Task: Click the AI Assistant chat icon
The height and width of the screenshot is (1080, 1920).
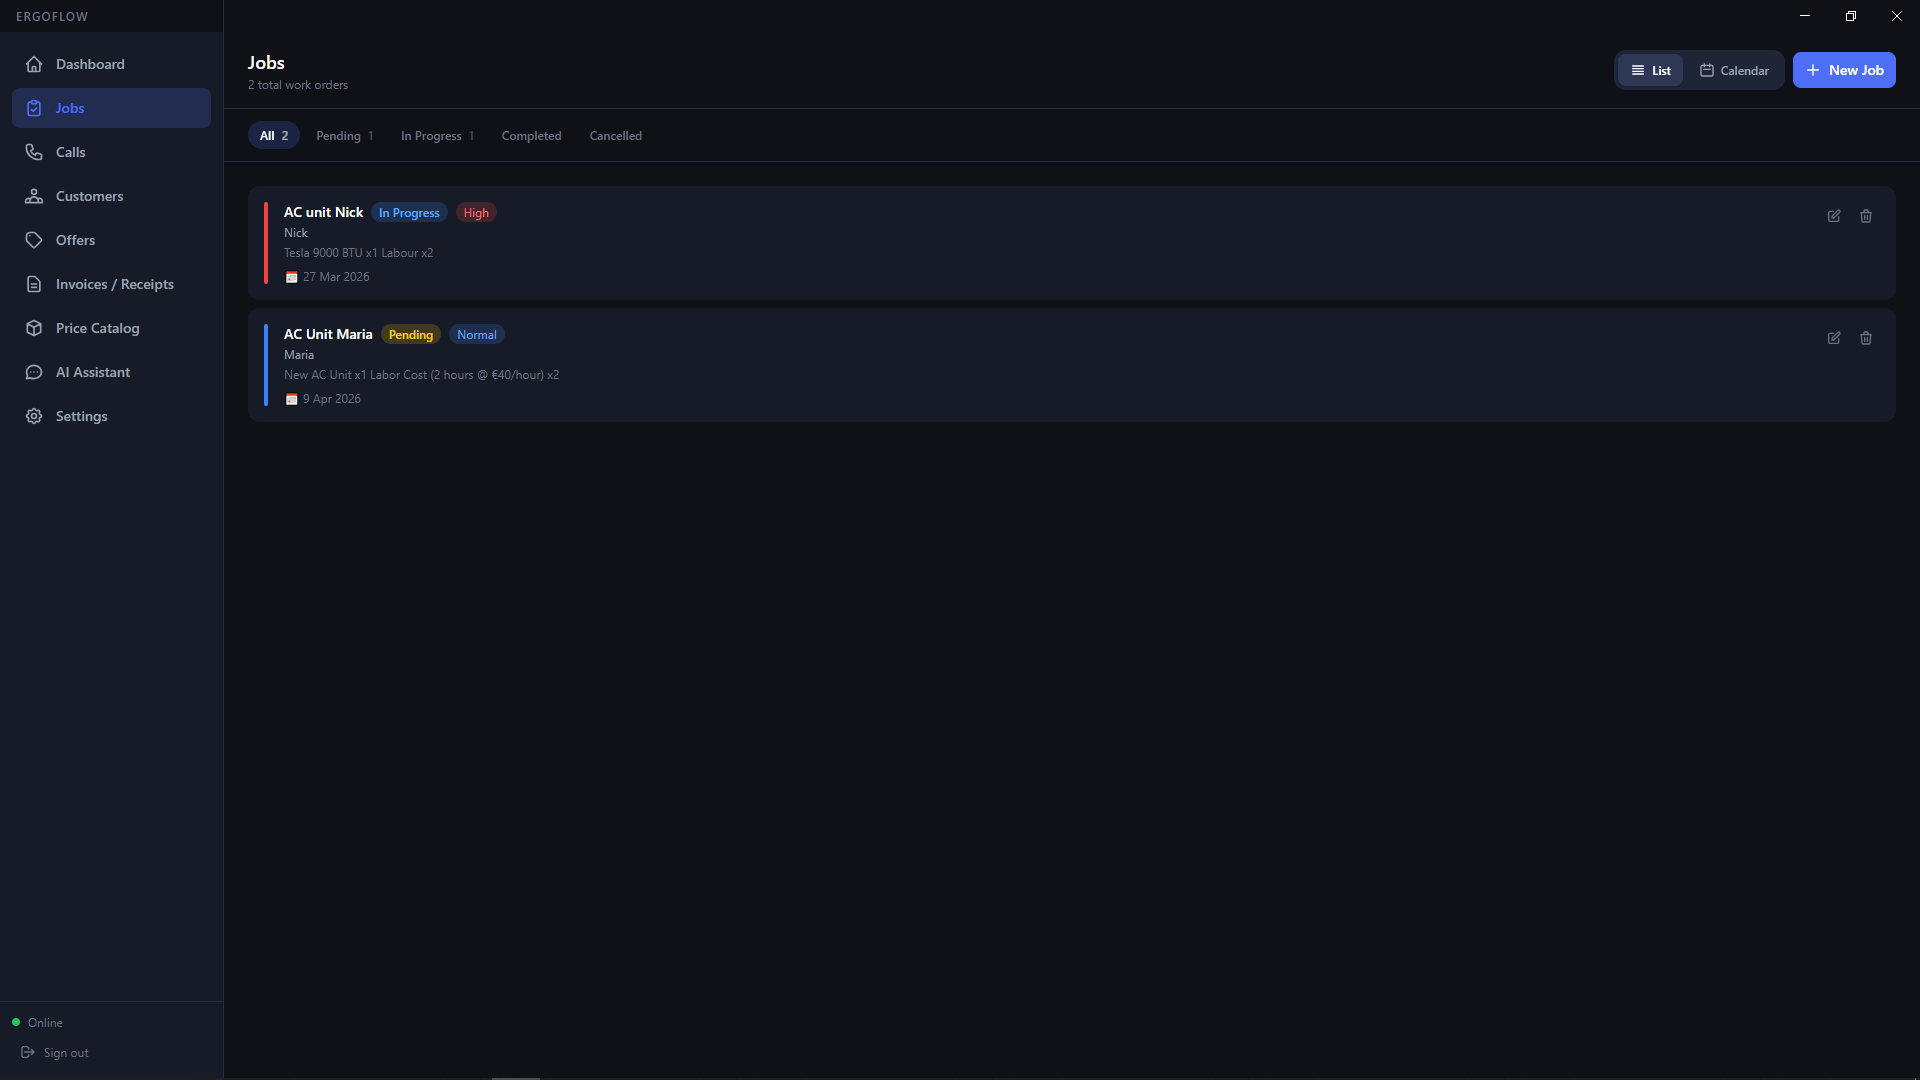Action: 34,372
